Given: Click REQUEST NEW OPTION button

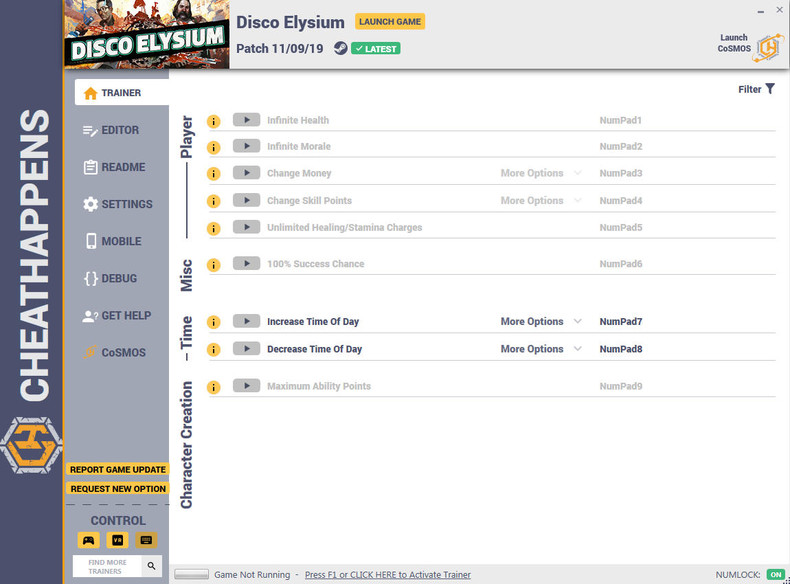Looking at the screenshot, I should tap(117, 489).
